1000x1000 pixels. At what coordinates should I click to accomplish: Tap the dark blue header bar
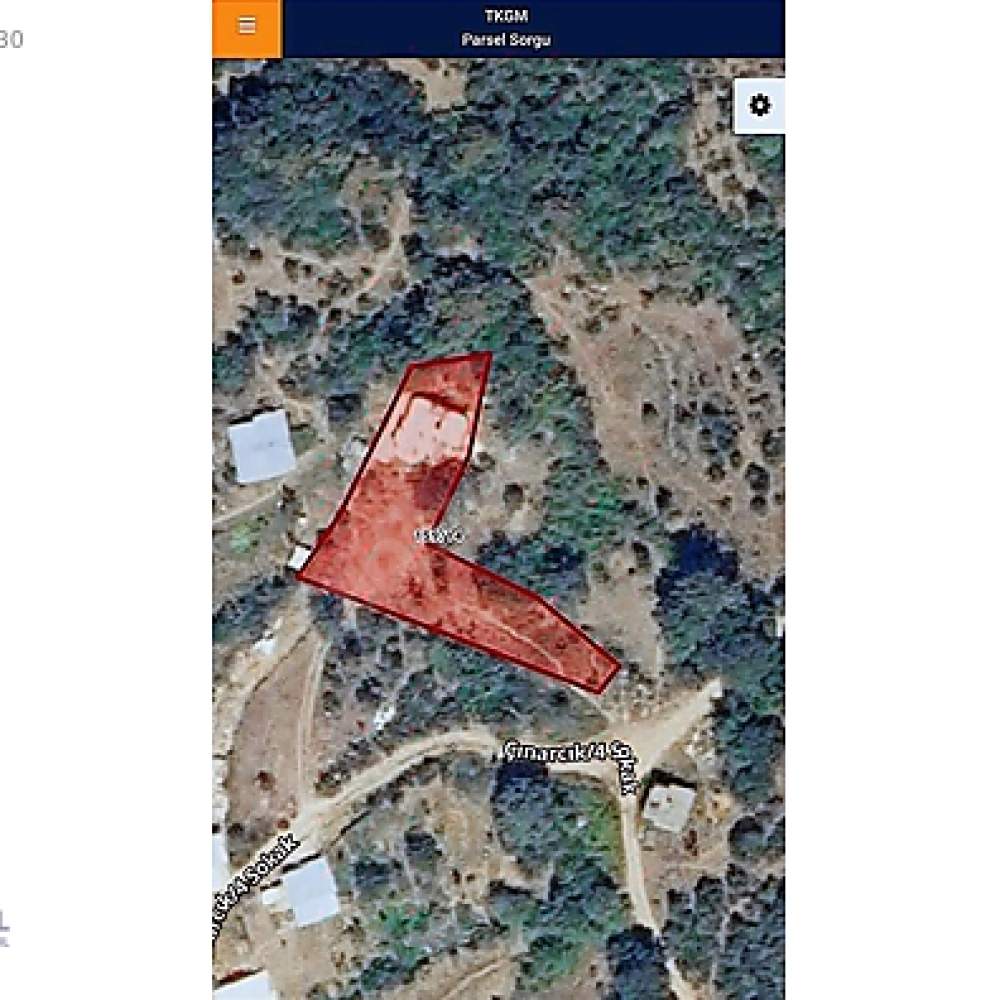534,29
